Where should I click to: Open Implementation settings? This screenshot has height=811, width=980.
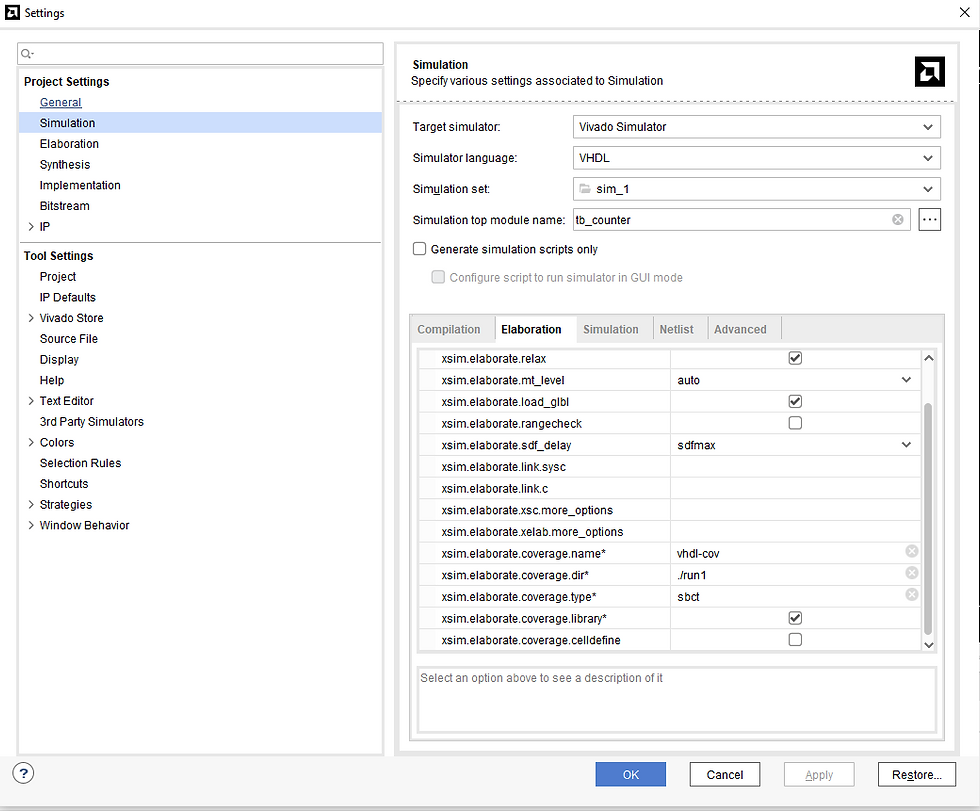click(x=80, y=185)
